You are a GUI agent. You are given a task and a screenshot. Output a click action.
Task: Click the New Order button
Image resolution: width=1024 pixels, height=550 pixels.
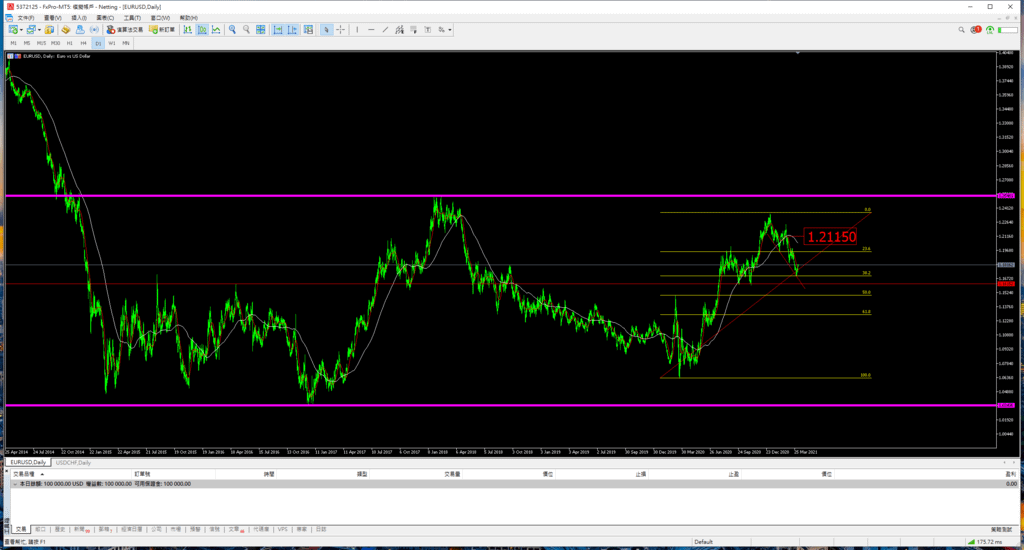(x=162, y=29)
